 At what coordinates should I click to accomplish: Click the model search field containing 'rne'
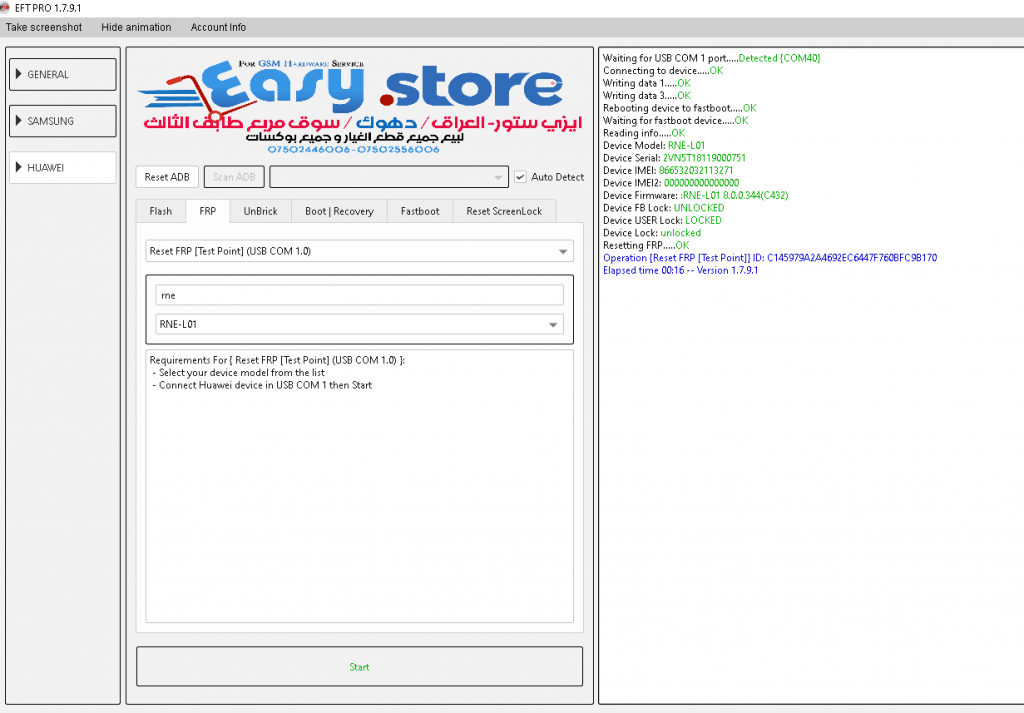pos(359,295)
